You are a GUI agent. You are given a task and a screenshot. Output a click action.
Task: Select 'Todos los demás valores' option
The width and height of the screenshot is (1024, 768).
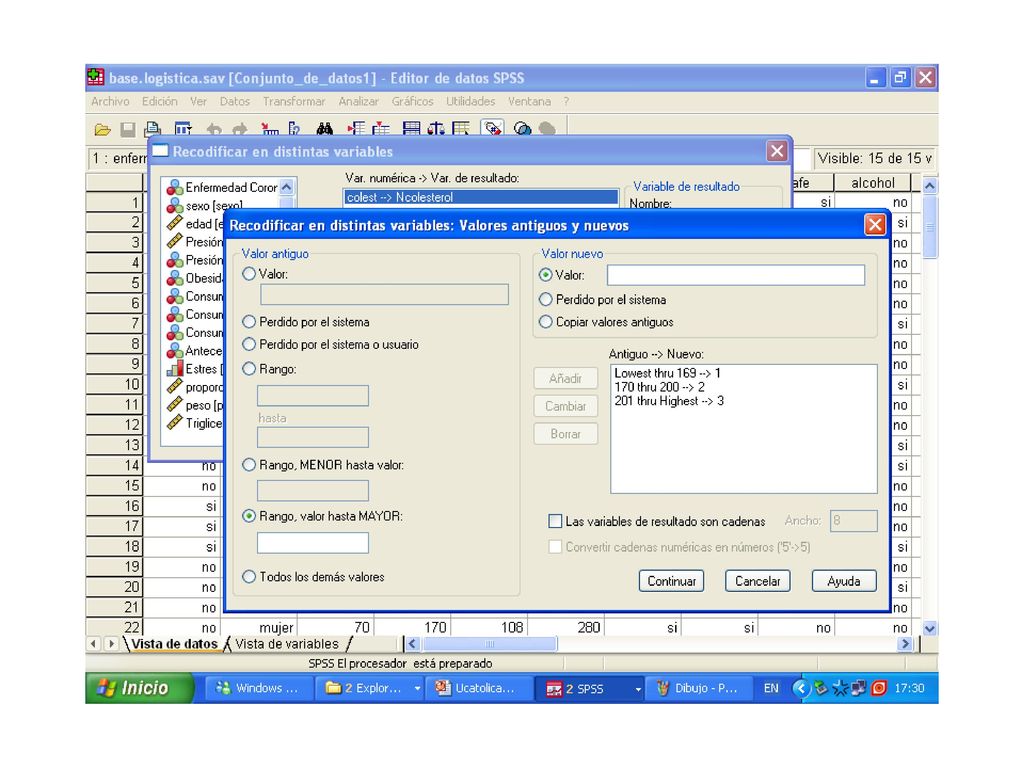249,577
